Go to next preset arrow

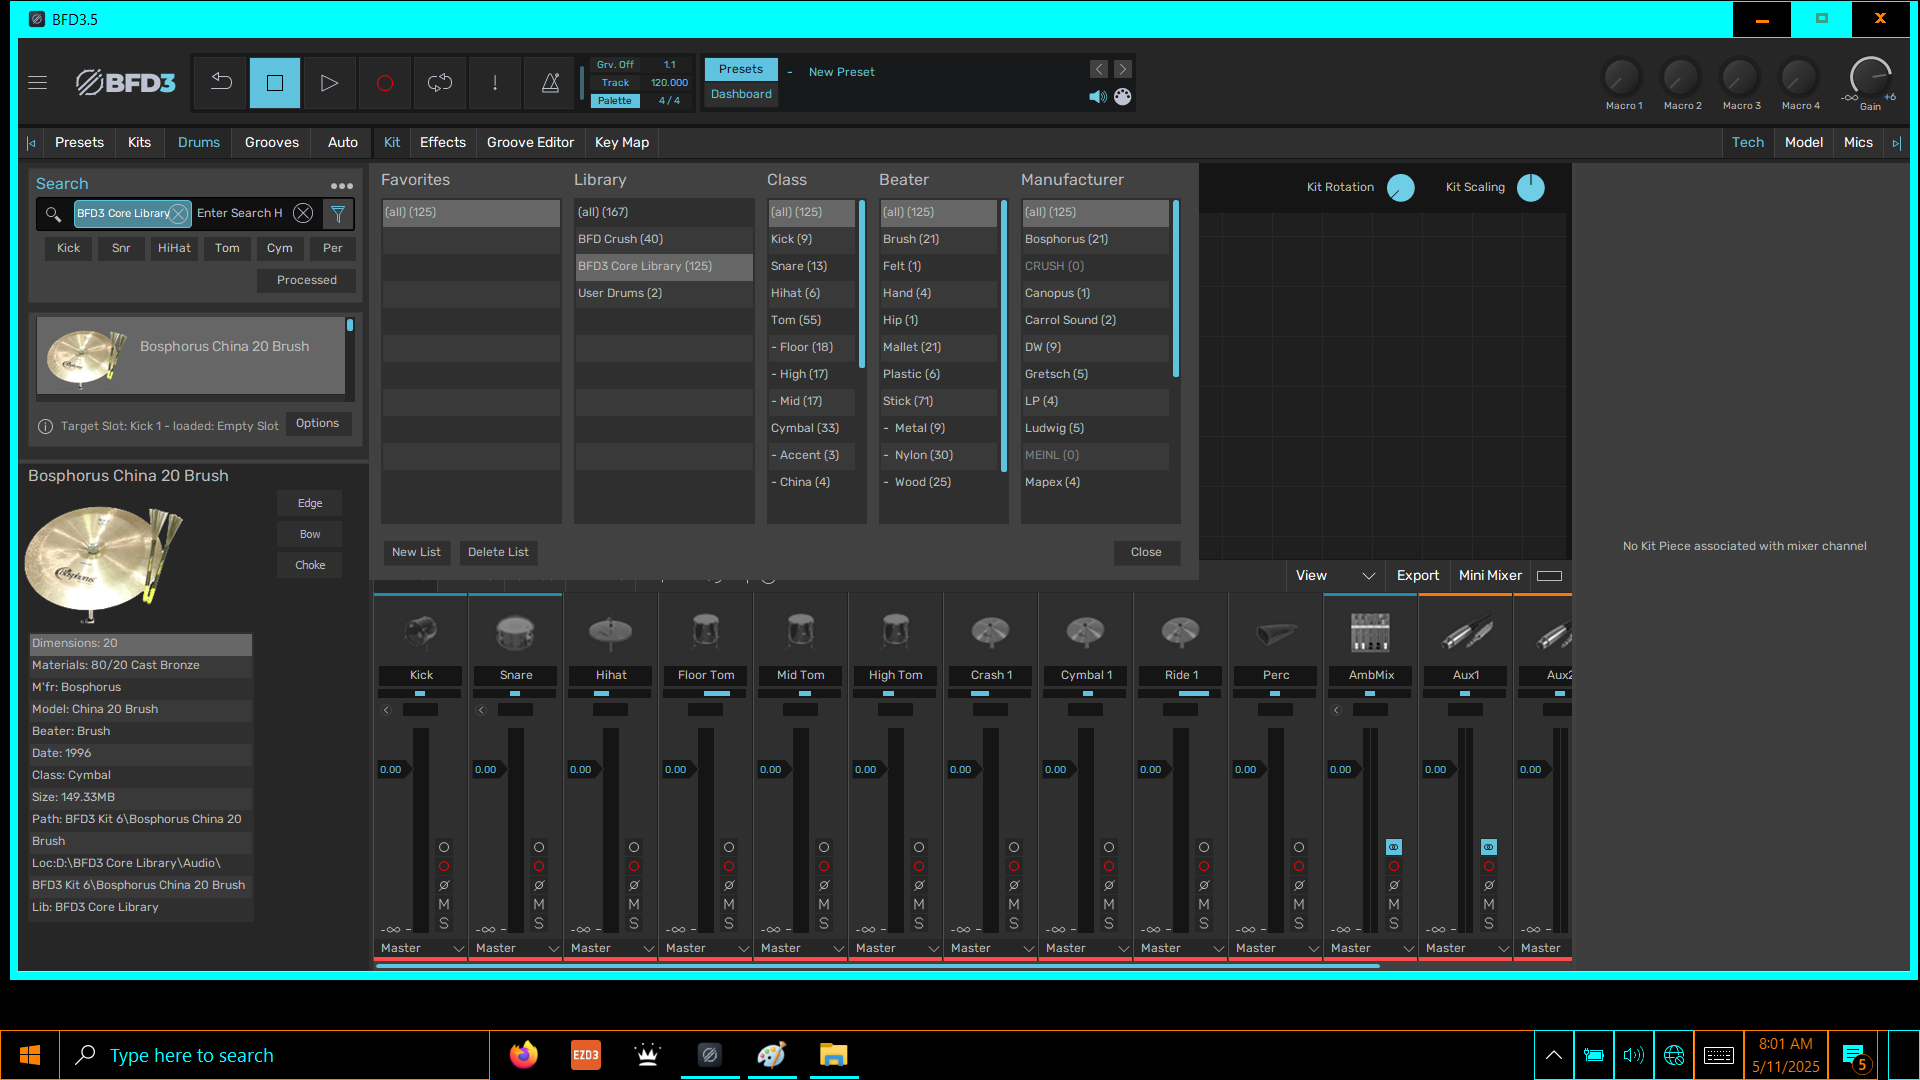1123,69
